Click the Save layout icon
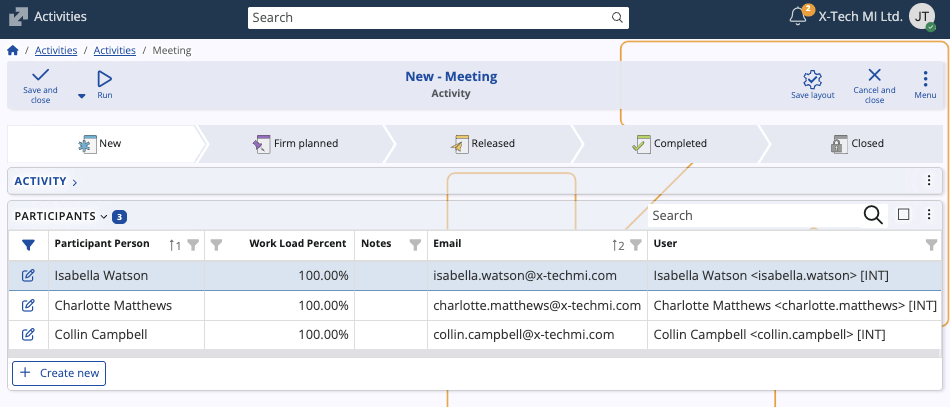This screenshot has width=950, height=407. coord(812,78)
